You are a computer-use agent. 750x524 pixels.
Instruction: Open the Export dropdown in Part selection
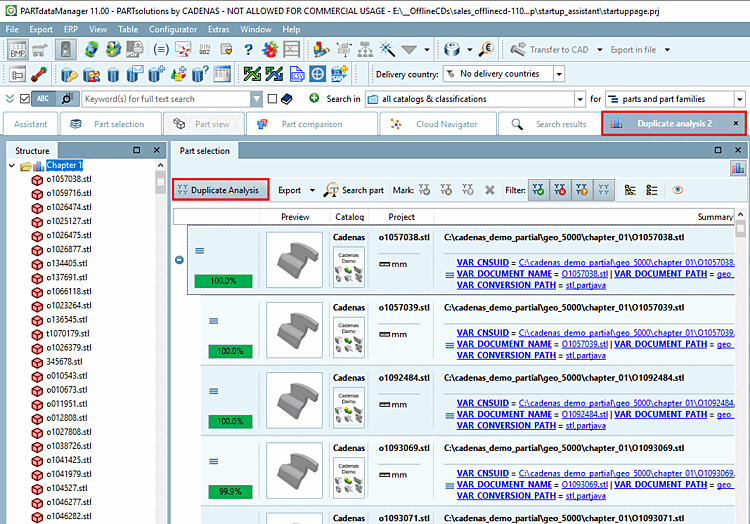click(x=295, y=190)
